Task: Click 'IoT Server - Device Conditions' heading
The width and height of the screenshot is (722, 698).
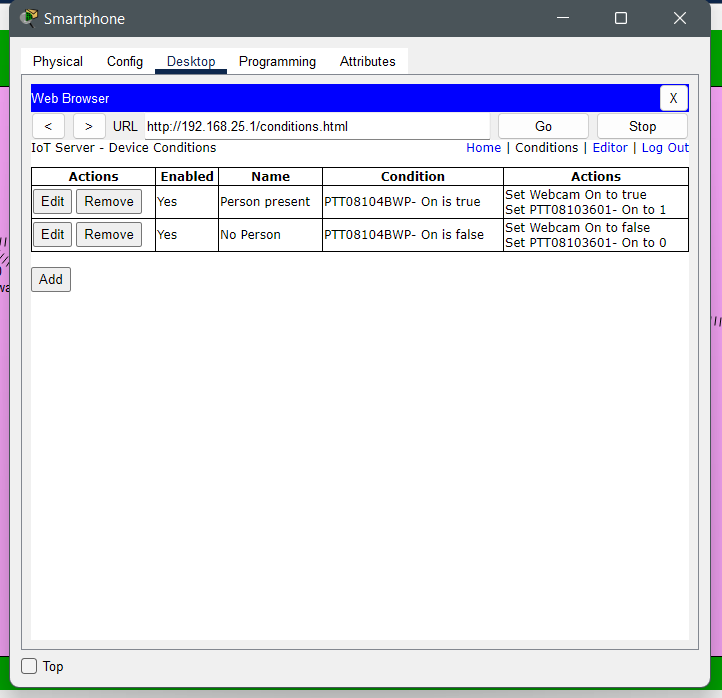Action: [x=123, y=148]
